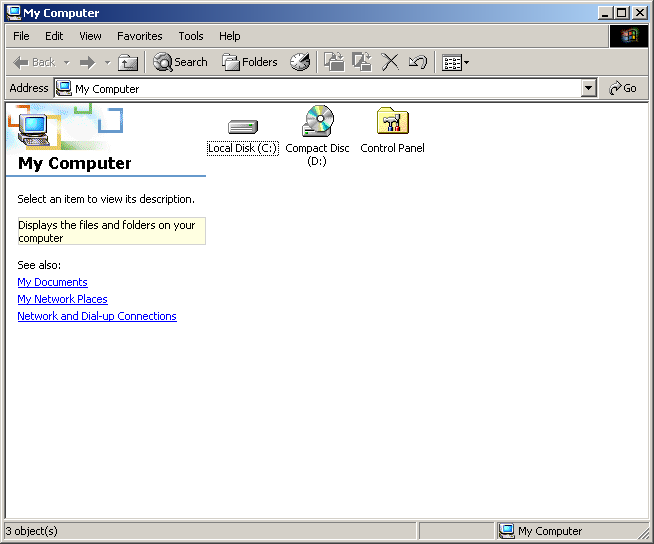Follow the My Network Places link

click(62, 299)
